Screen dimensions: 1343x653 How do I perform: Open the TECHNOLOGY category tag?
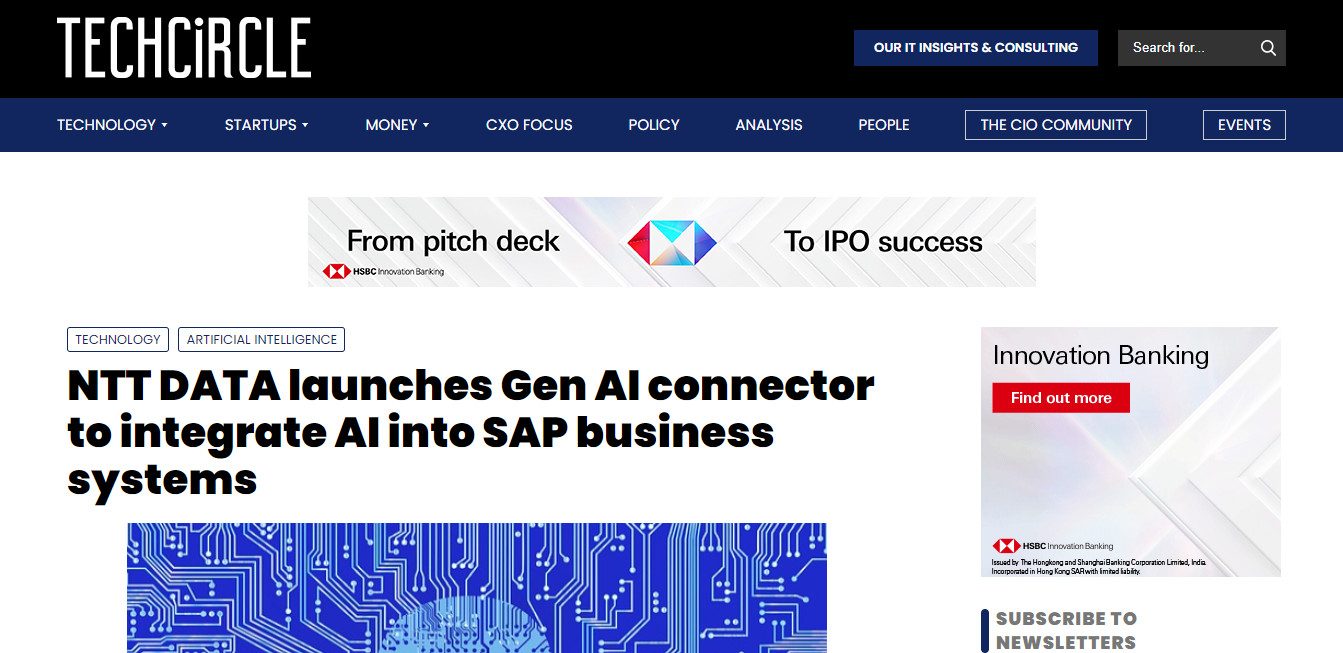click(x=117, y=339)
